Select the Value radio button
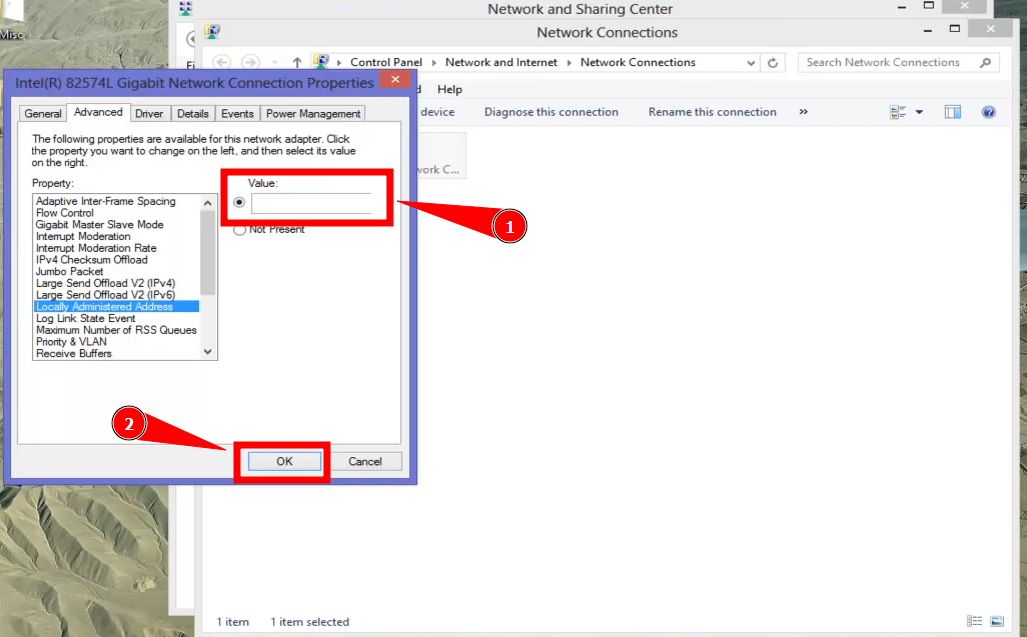This screenshot has height=637, width=1027. pyautogui.click(x=239, y=202)
